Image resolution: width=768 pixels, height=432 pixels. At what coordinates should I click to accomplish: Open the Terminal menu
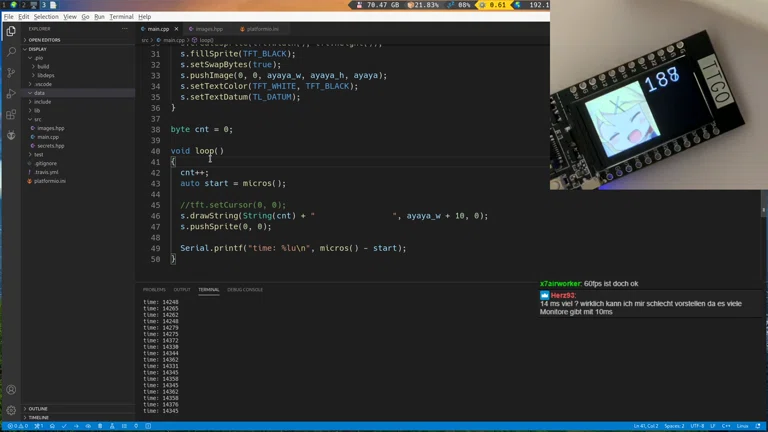(x=121, y=17)
